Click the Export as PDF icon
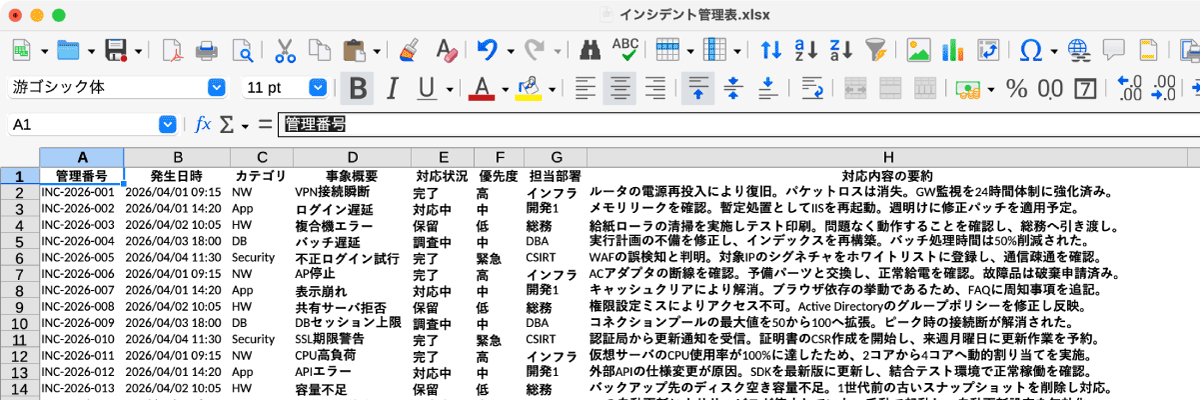Image resolution: width=1200 pixels, height=400 pixels. click(x=172, y=49)
